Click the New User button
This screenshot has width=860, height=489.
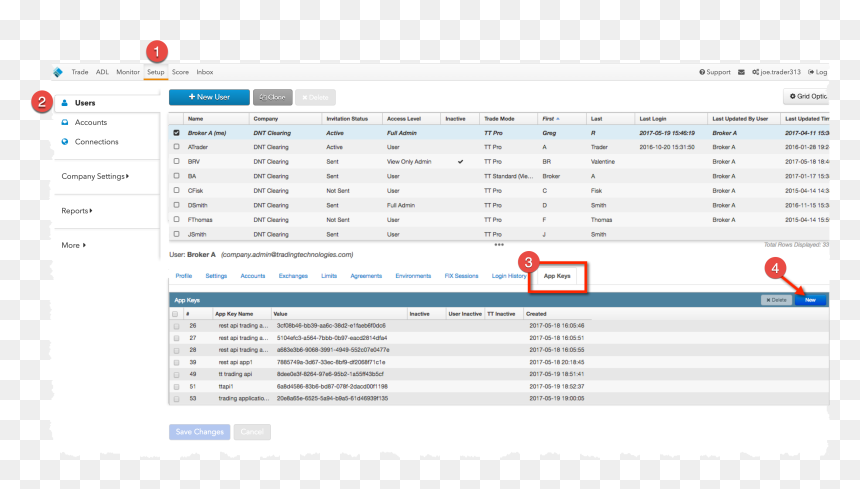click(x=209, y=97)
